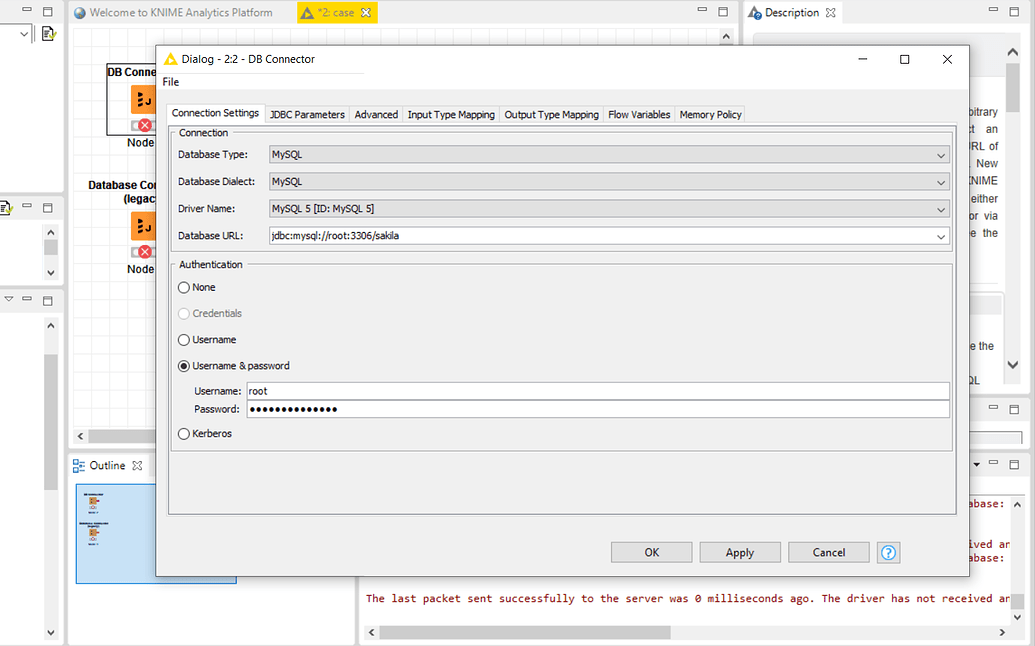Click the KNIME warning icon in the dialog title bar
1035x646 pixels.
point(170,59)
